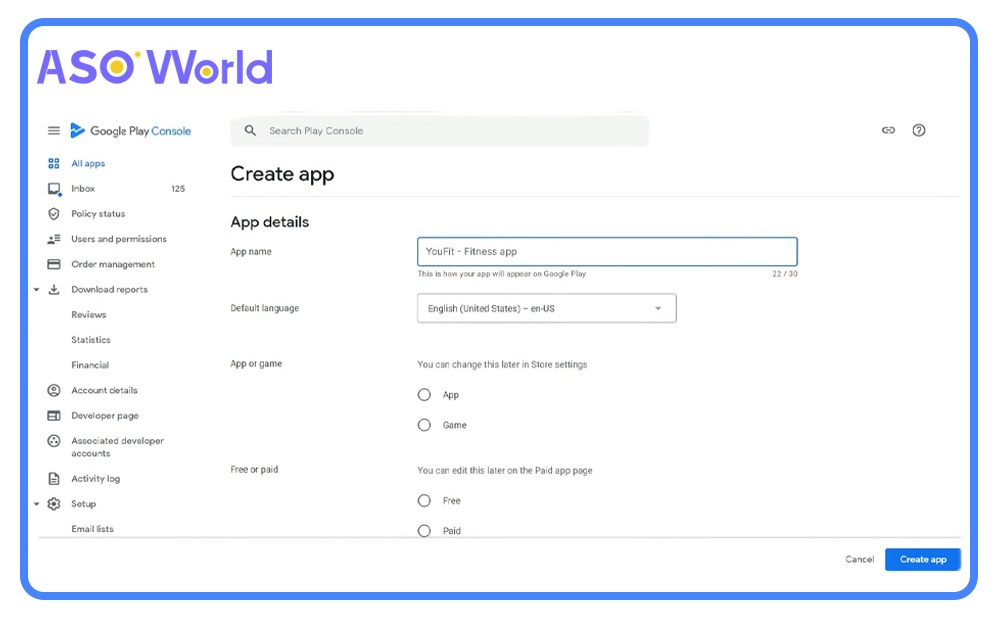Open Financial reports
This screenshot has height=627, width=998.
(90, 365)
